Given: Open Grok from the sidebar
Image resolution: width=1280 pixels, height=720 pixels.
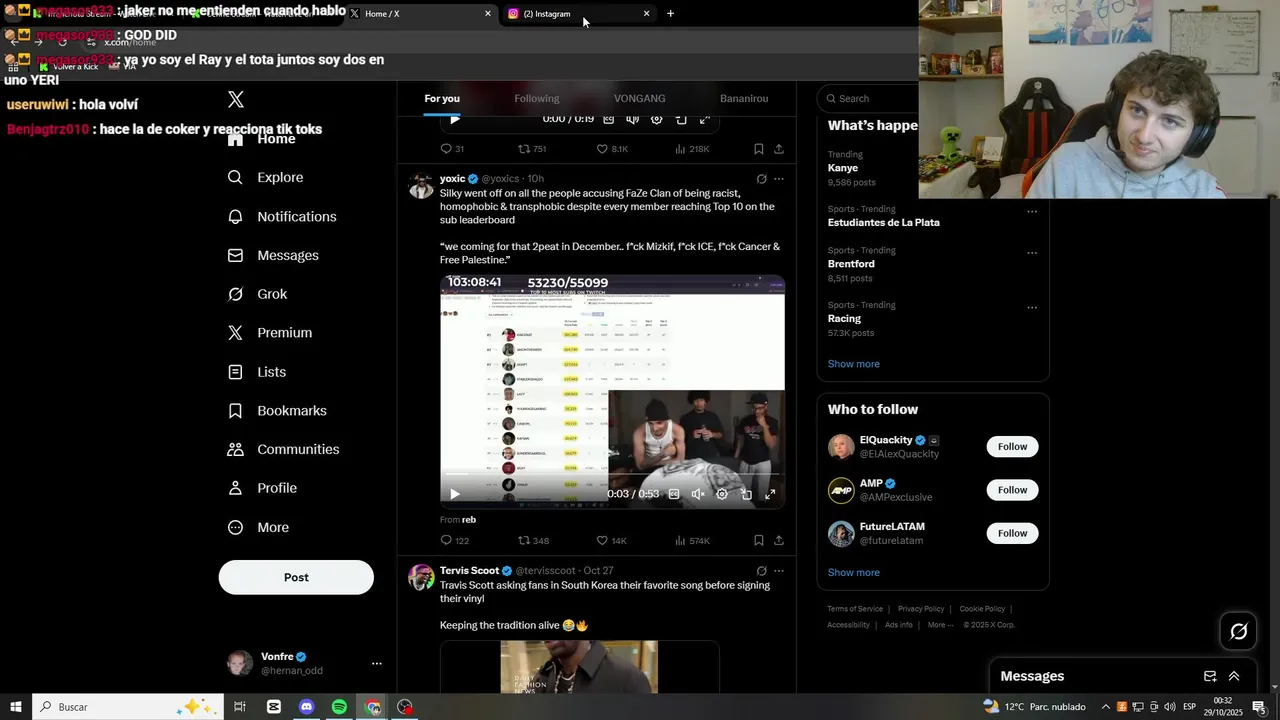Looking at the screenshot, I should pos(257,294).
